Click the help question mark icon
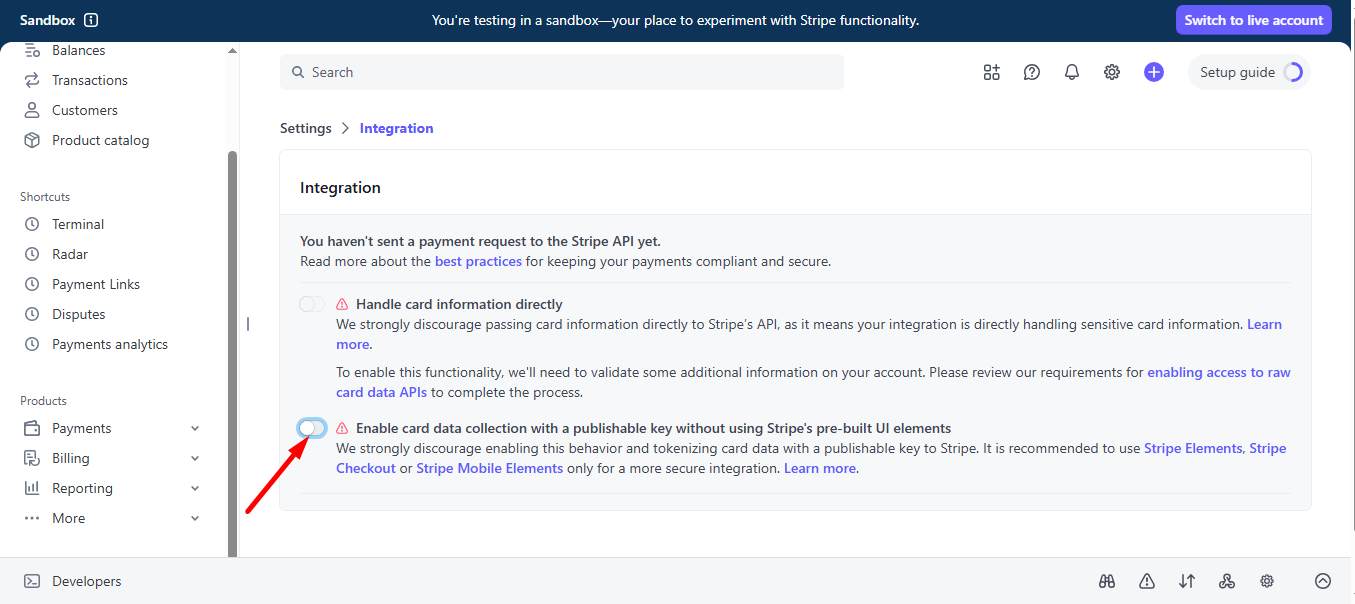Screen dimensions: 1355x604 [1032, 72]
